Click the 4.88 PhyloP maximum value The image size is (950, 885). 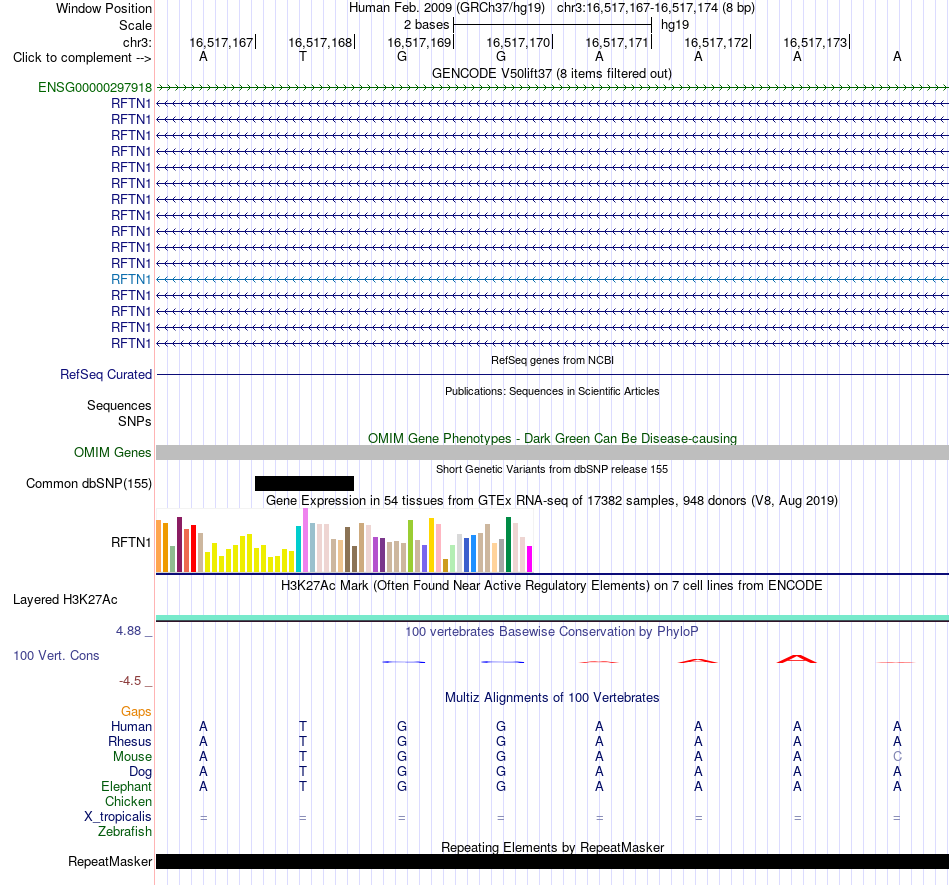(128, 631)
